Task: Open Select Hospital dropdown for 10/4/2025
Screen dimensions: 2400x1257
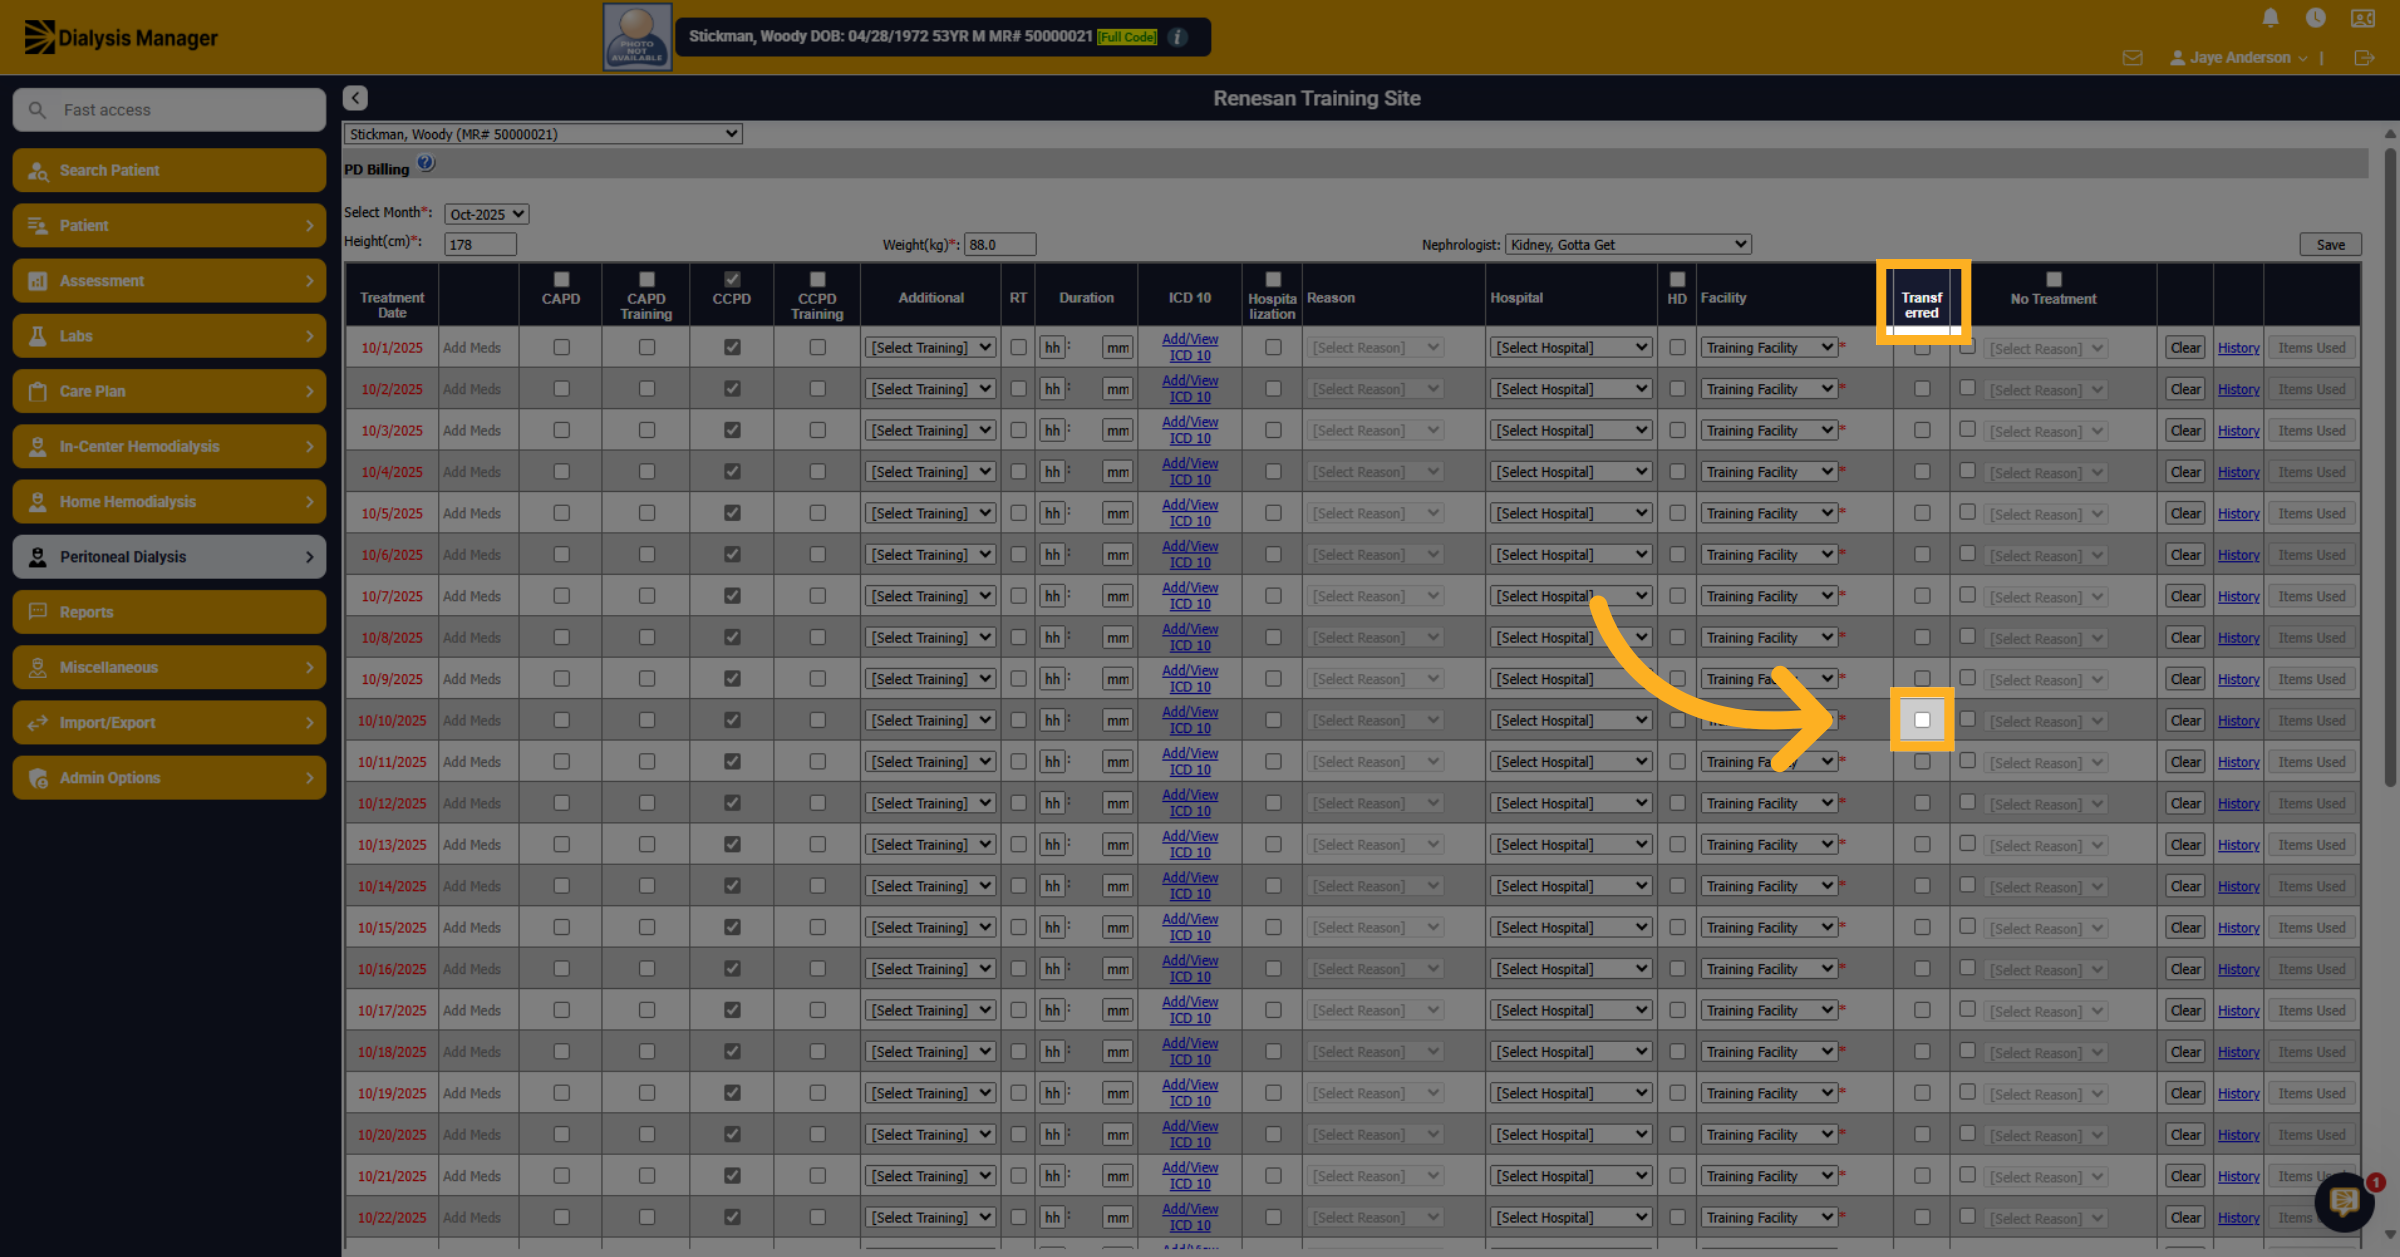Action: click(1571, 472)
